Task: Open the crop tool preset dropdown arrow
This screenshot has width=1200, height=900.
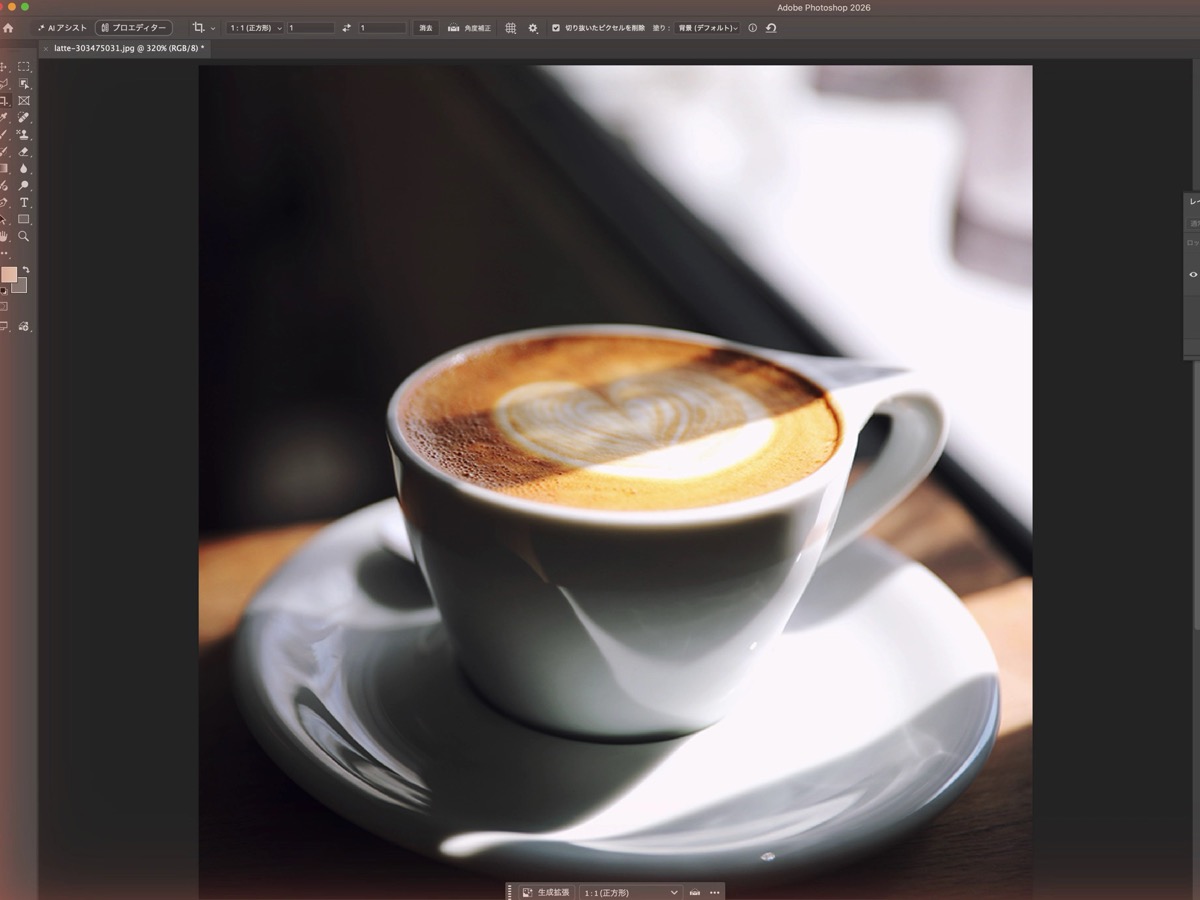Action: click(x=213, y=28)
